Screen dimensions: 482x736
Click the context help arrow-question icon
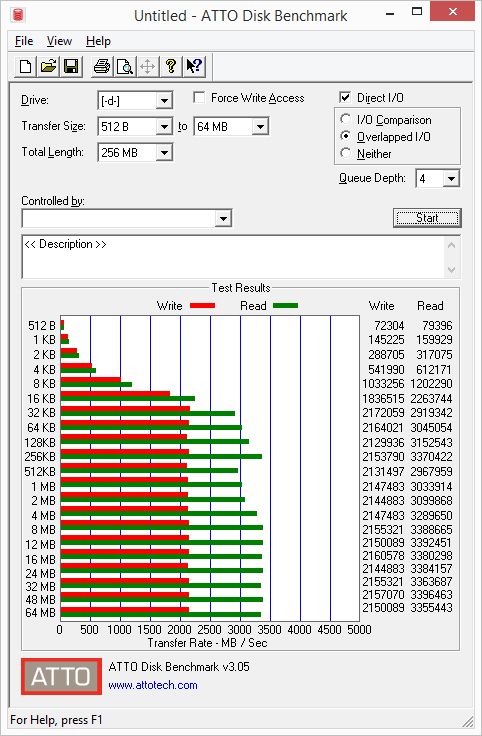click(x=194, y=66)
